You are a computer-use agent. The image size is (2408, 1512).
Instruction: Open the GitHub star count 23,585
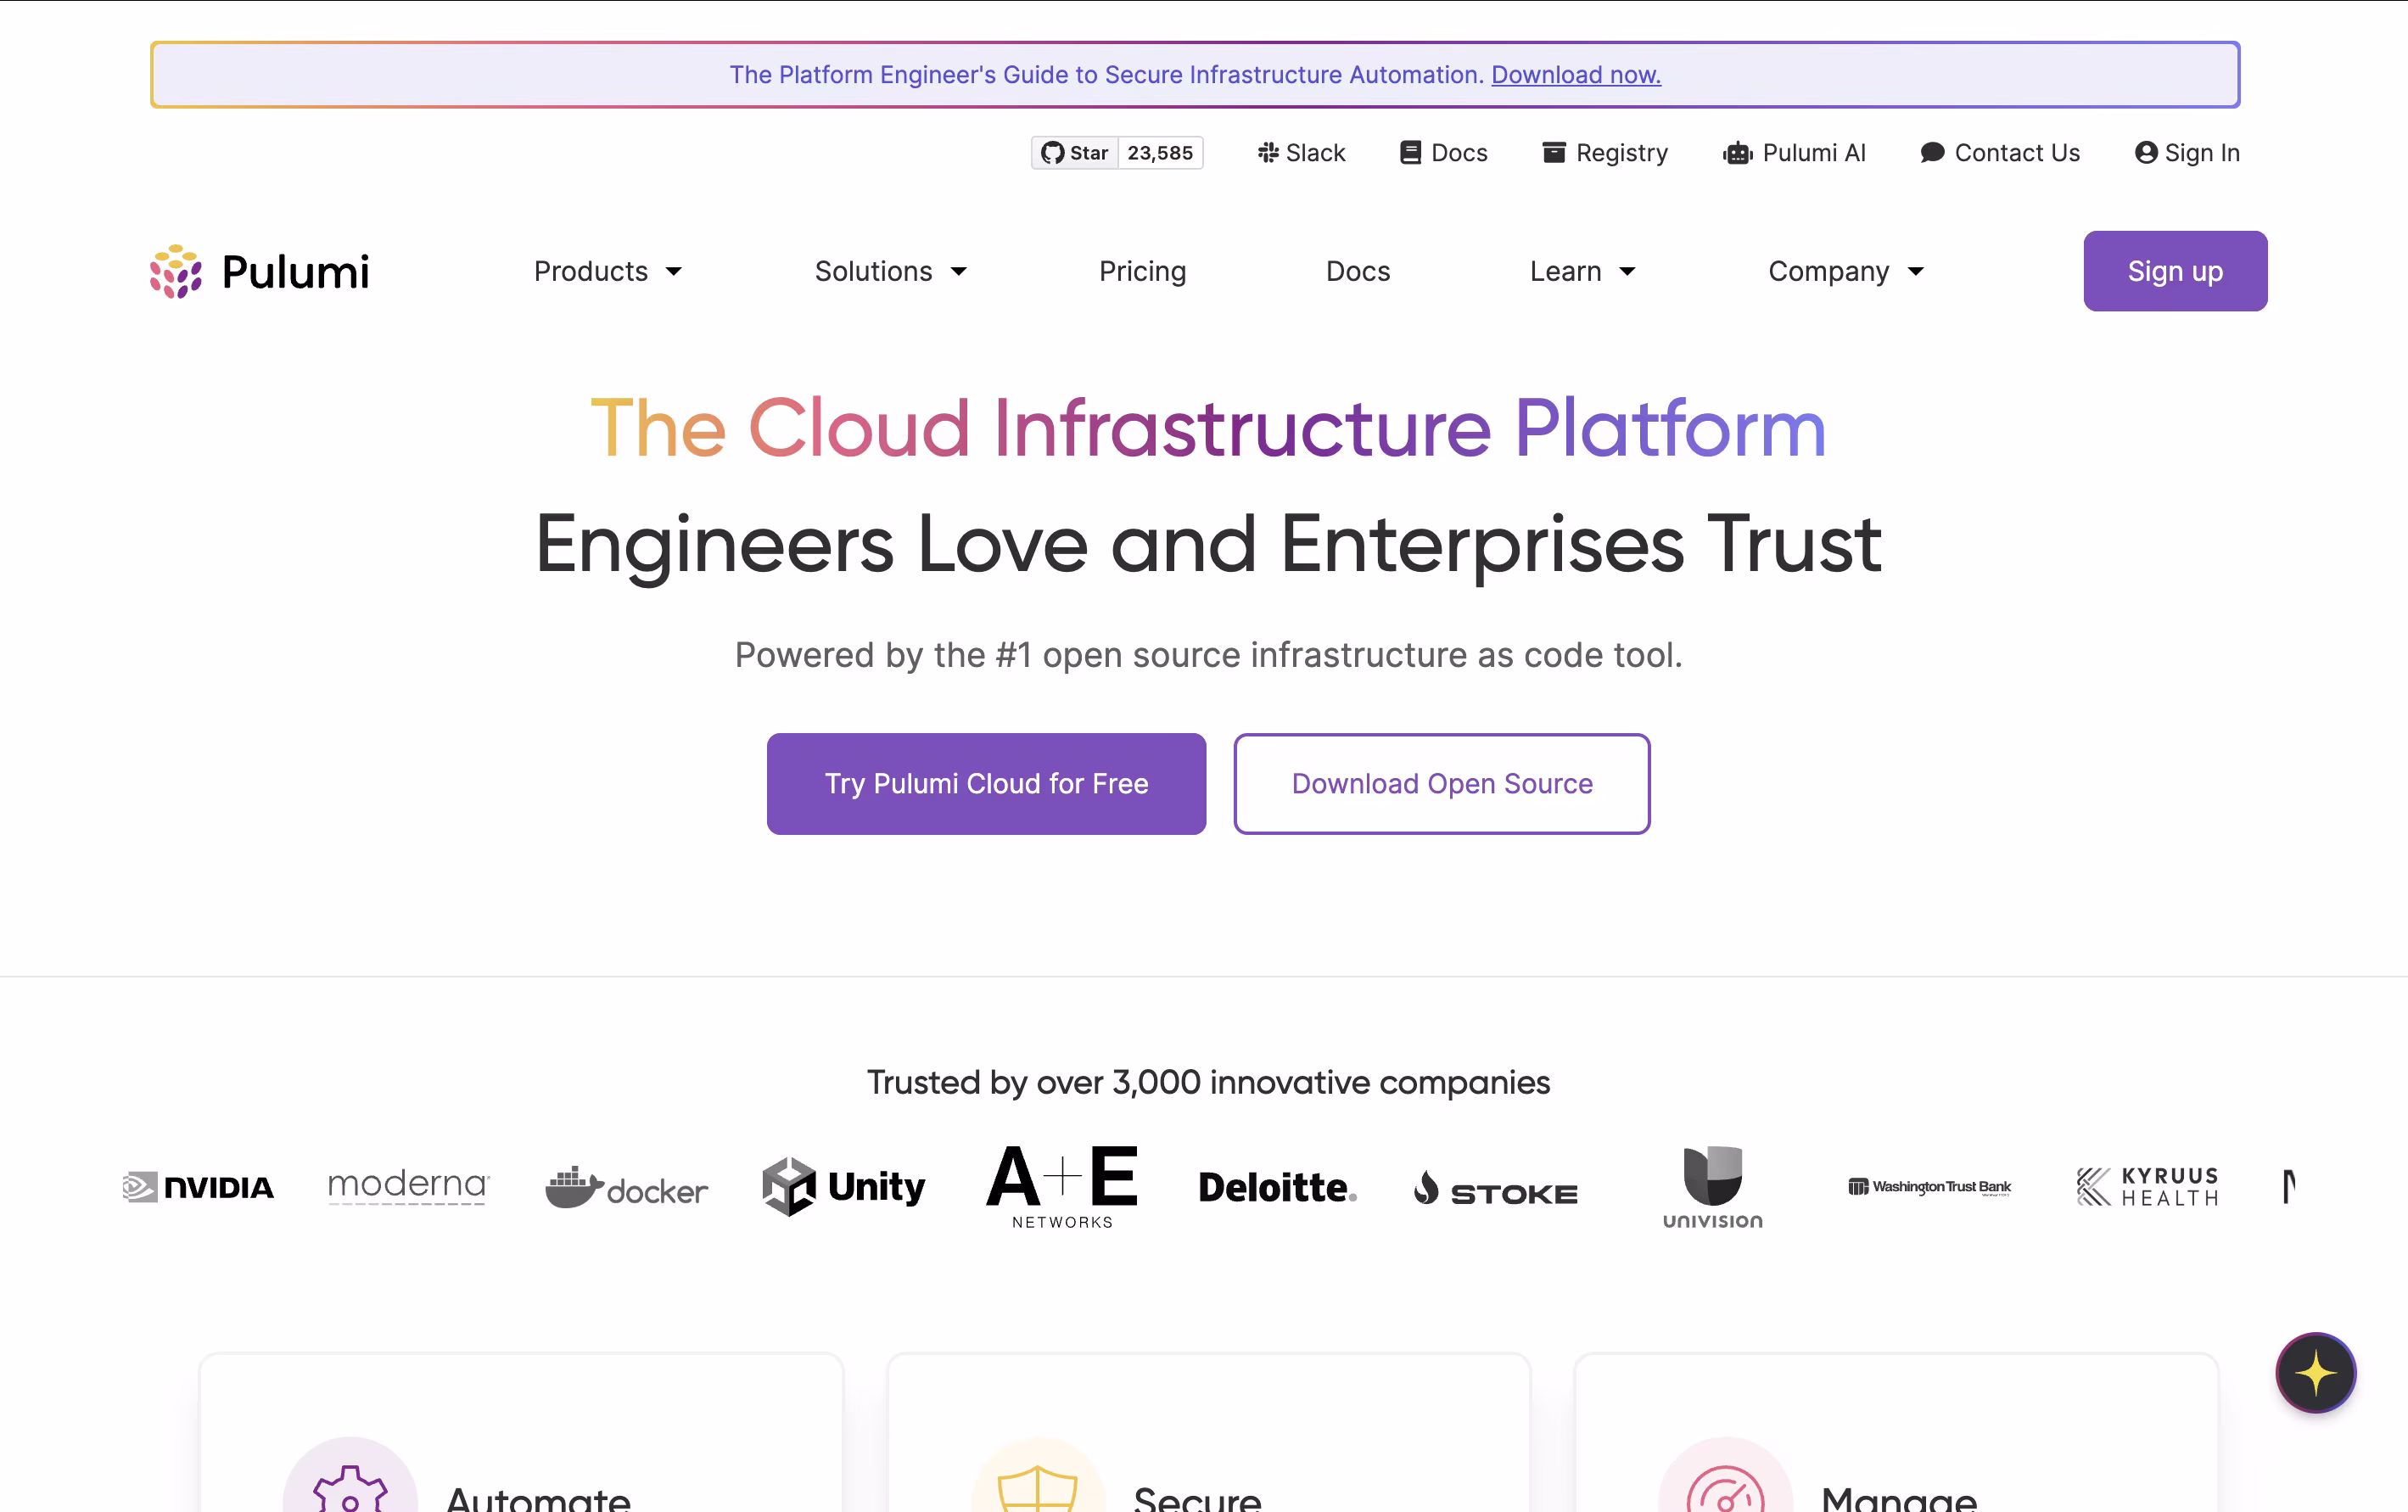(x=1160, y=153)
